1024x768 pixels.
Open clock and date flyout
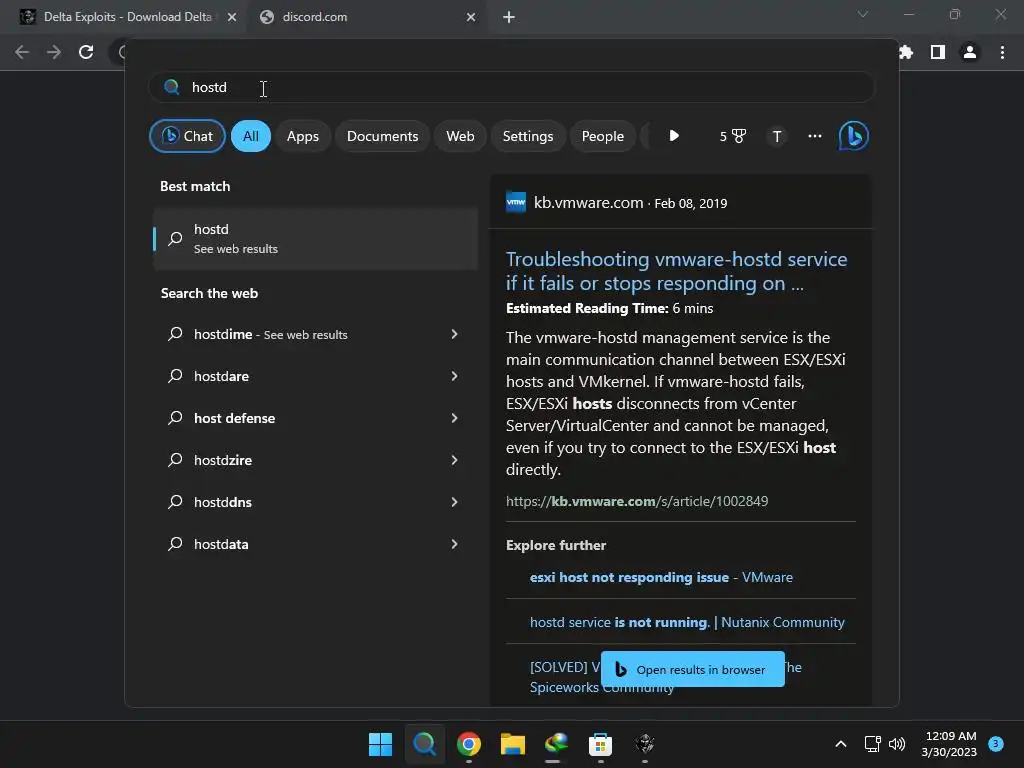click(x=950, y=744)
